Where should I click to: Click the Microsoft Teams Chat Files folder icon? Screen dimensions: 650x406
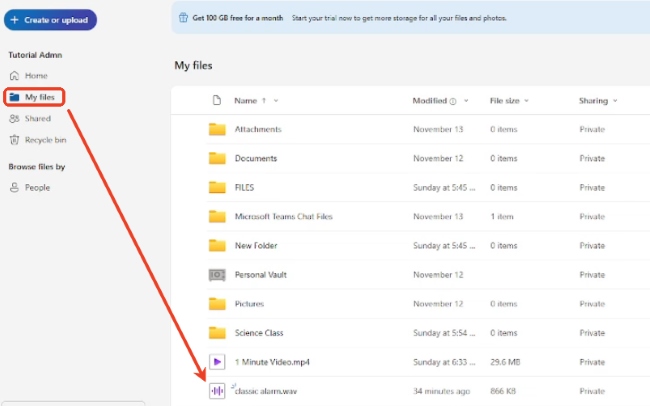click(217, 216)
